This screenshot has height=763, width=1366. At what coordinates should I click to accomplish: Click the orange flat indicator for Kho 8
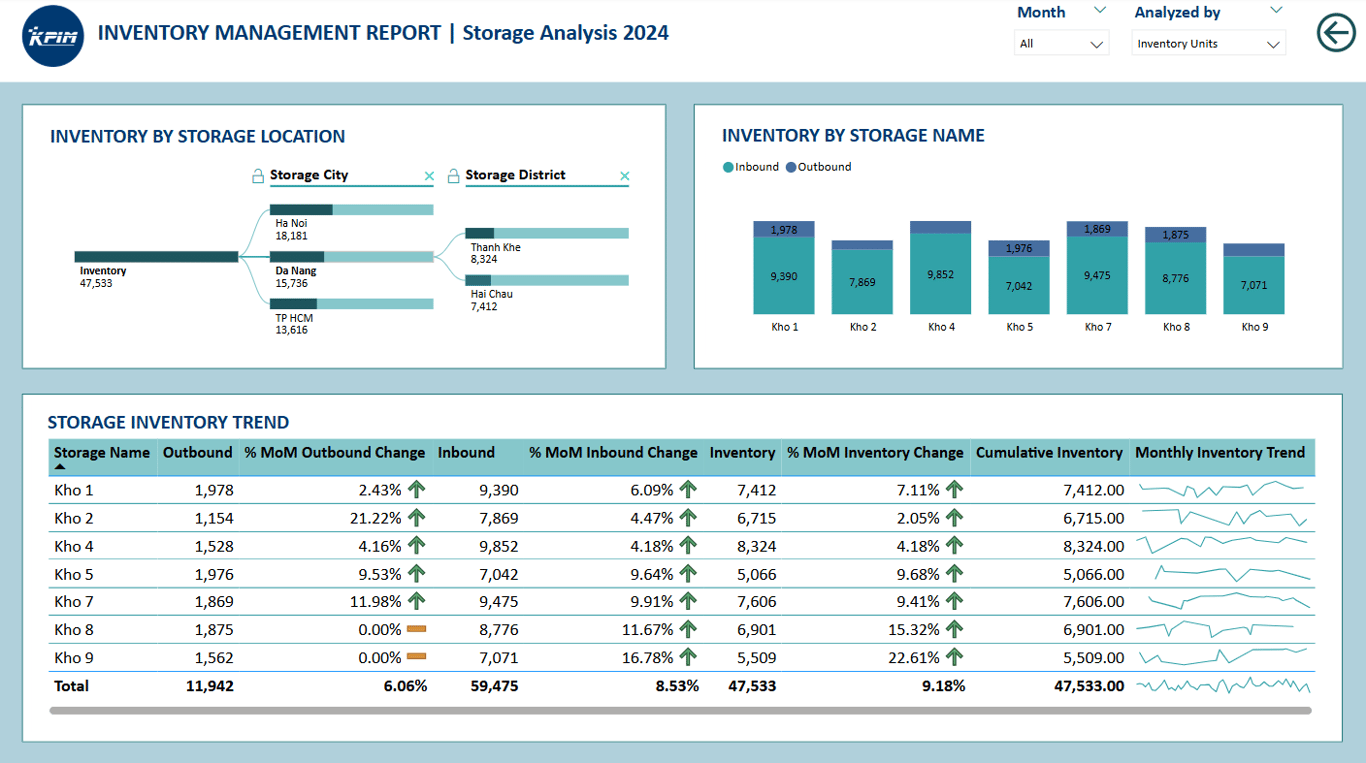coord(417,629)
